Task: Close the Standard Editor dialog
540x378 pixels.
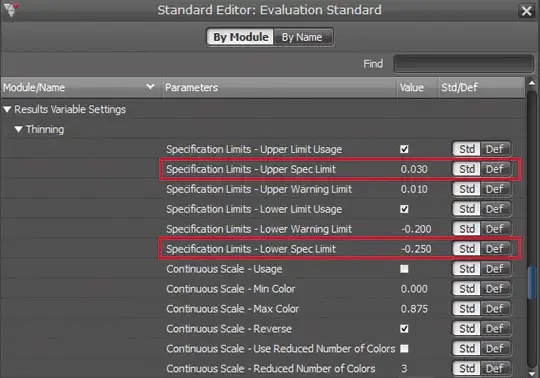Action: pos(527,11)
